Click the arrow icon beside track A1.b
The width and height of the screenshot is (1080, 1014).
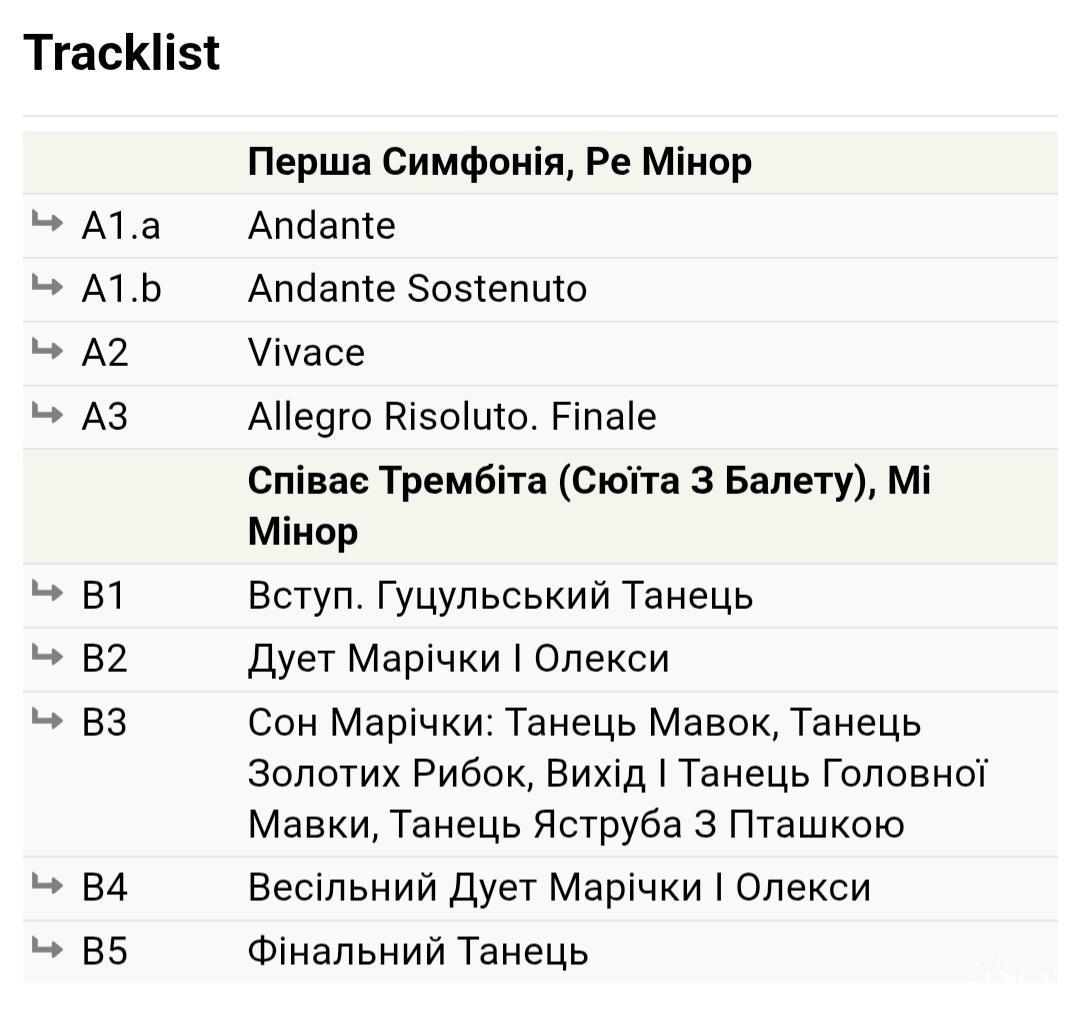click(47, 285)
